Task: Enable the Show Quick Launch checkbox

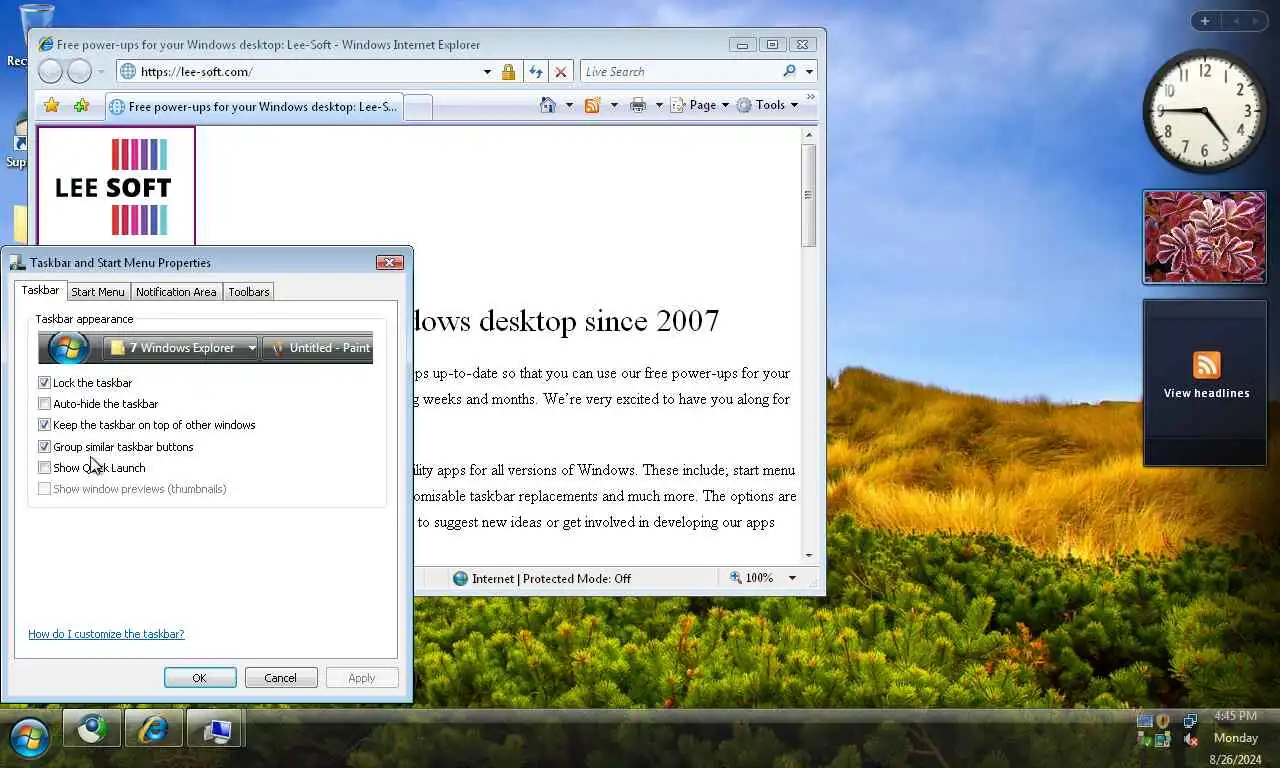Action: click(44, 467)
